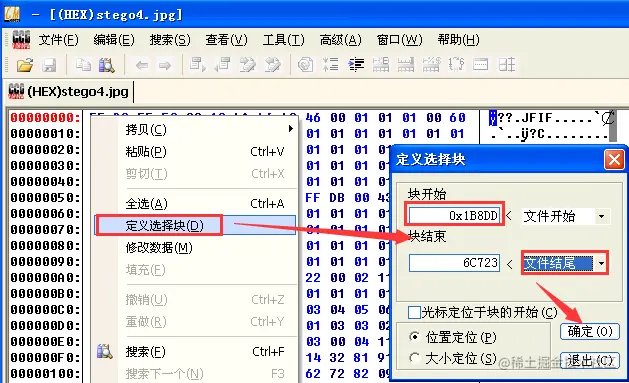Click the %$ toolbar icon

pyautogui.click(x=431, y=65)
